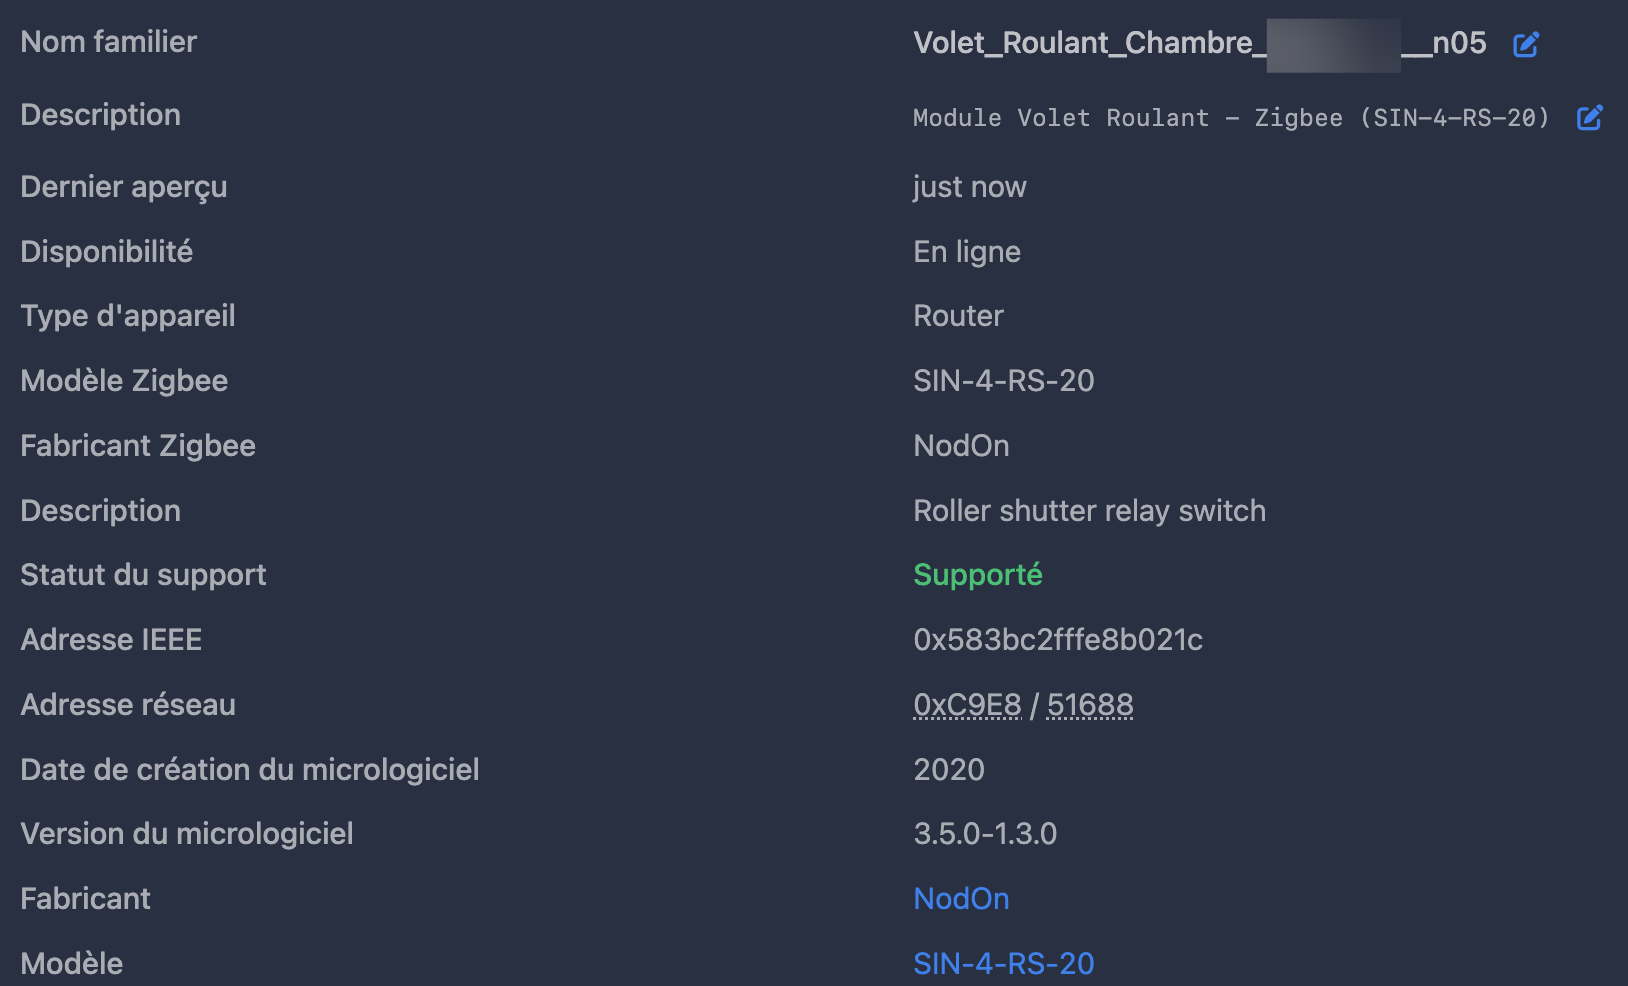Open the NodOn manufacturer link
This screenshot has height=986, width=1628.
click(961, 899)
